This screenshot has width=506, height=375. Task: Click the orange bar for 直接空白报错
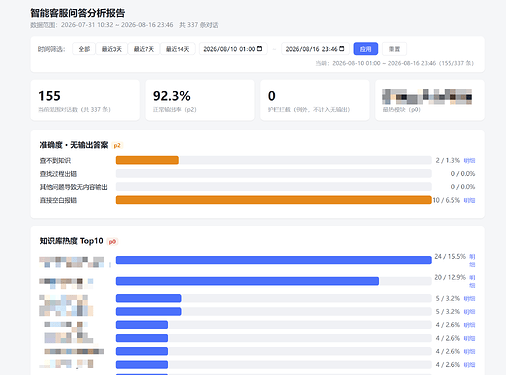coord(274,200)
